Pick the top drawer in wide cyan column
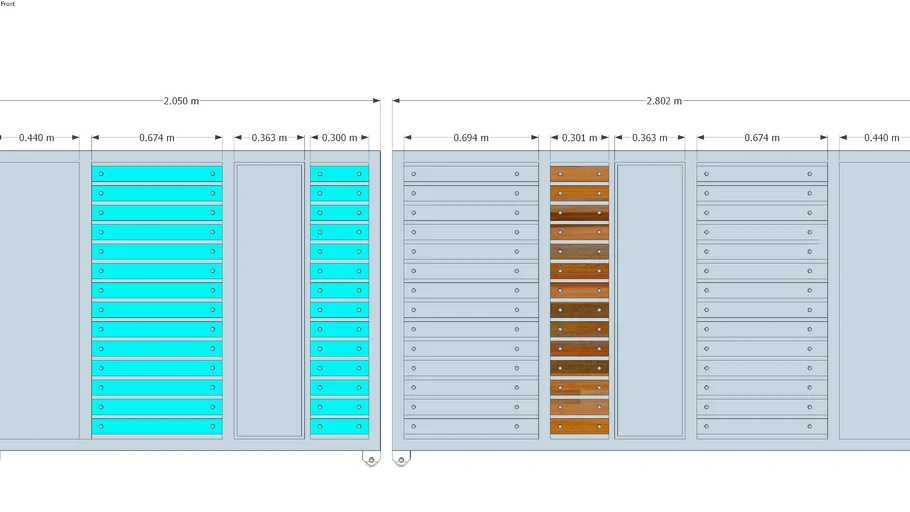The height and width of the screenshot is (512, 910). pyautogui.click(x=157, y=174)
